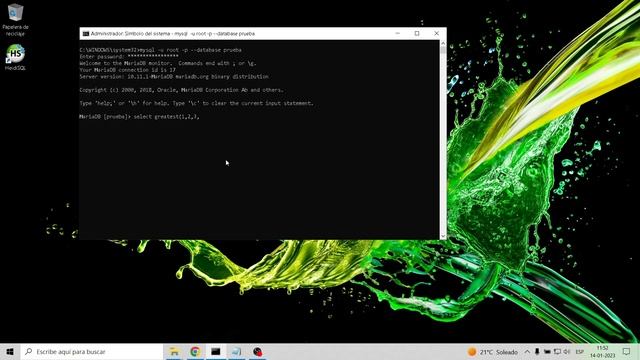Open the volume speaker tray icon
Viewport: 640px width, 360px height.
click(x=567, y=352)
